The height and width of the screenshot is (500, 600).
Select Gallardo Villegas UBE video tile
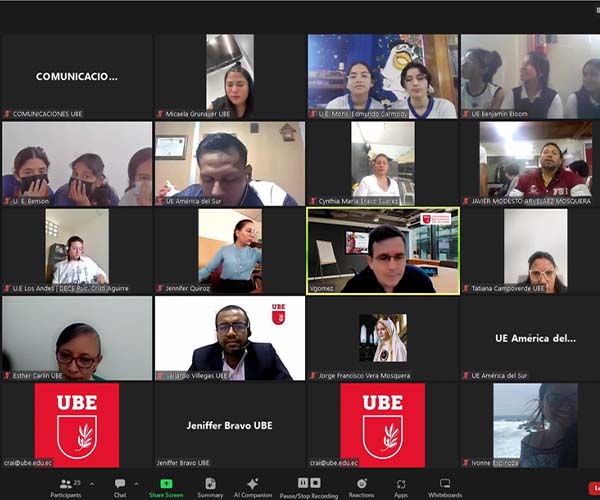(230, 338)
